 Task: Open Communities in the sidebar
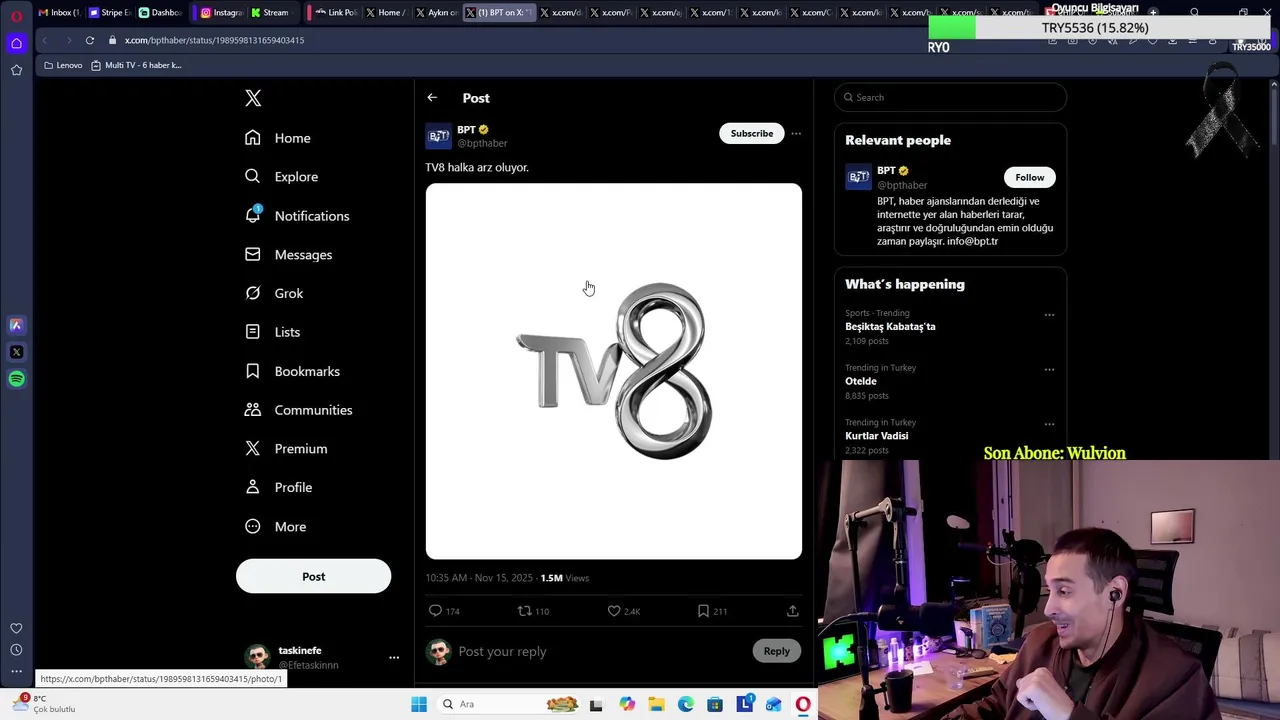pos(298,410)
